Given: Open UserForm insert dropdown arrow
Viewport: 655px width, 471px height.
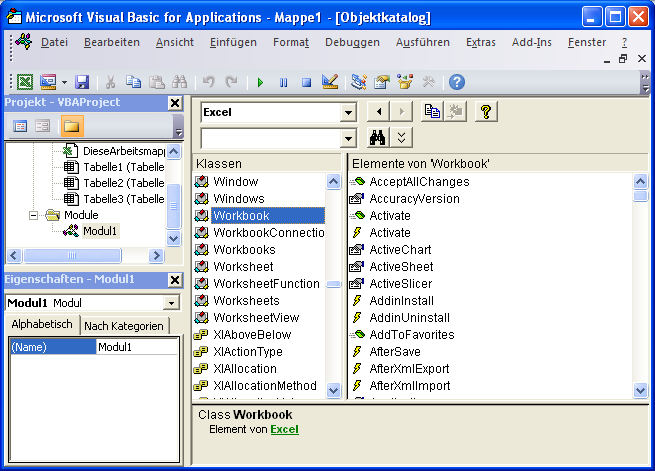Looking at the screenshot, I should click(64, 82).
